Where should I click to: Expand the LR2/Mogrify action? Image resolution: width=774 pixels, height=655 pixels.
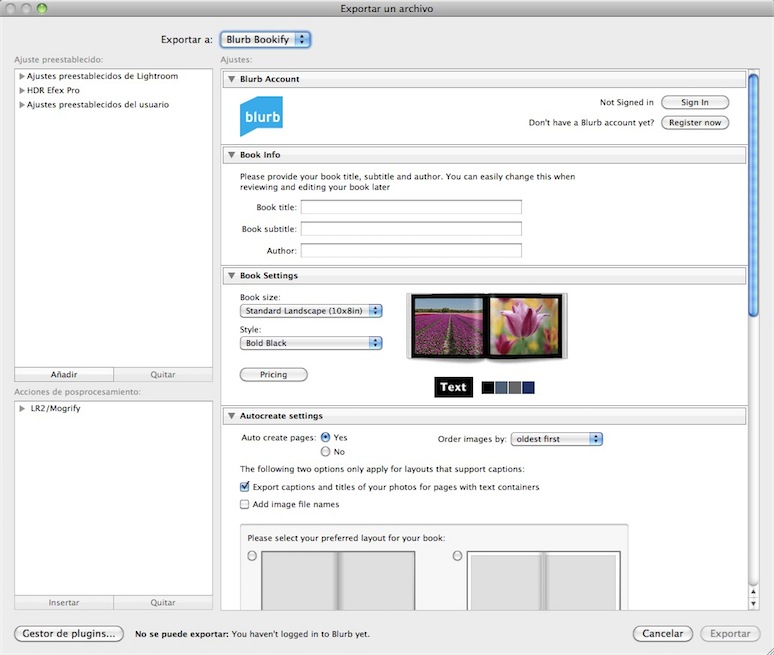click(x=22, y=408)
